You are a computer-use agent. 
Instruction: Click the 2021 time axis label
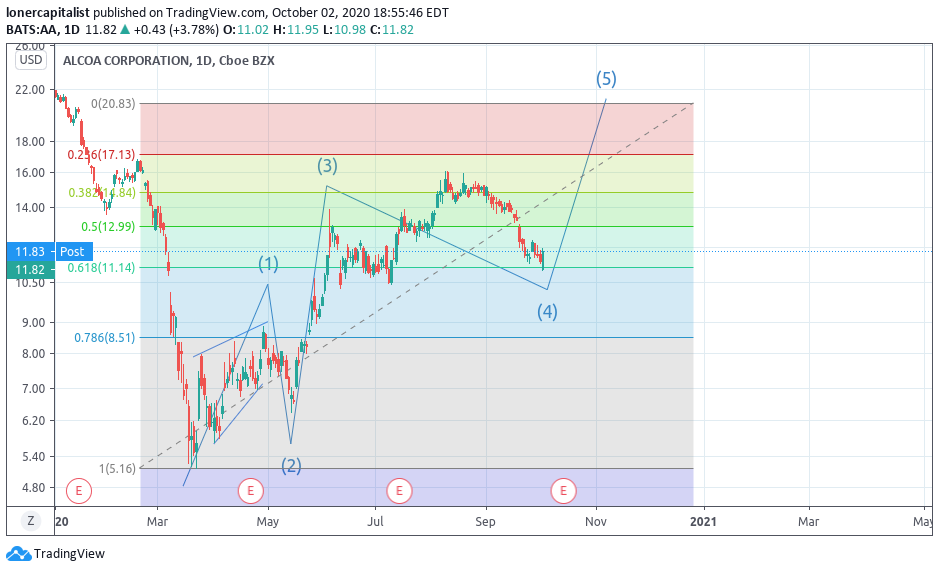tap(703, 522)
